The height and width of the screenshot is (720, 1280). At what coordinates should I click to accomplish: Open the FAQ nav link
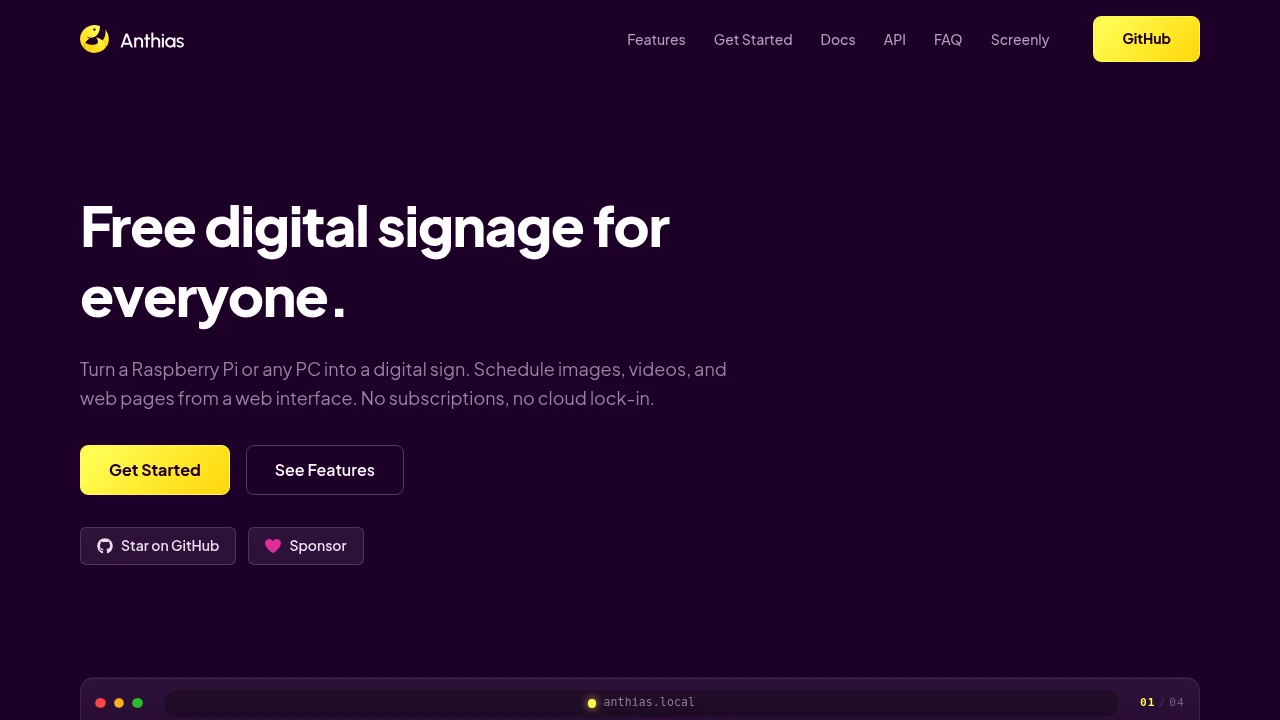coord(948,40)
